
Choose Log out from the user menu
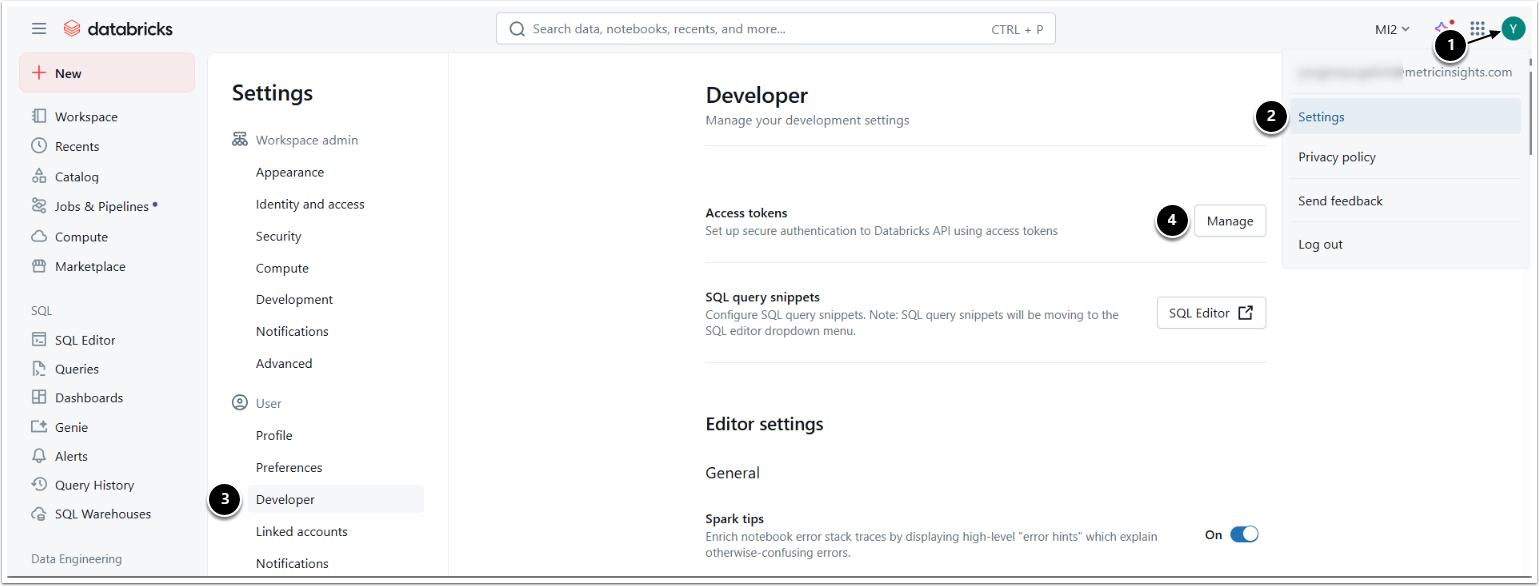point(1320,244)
